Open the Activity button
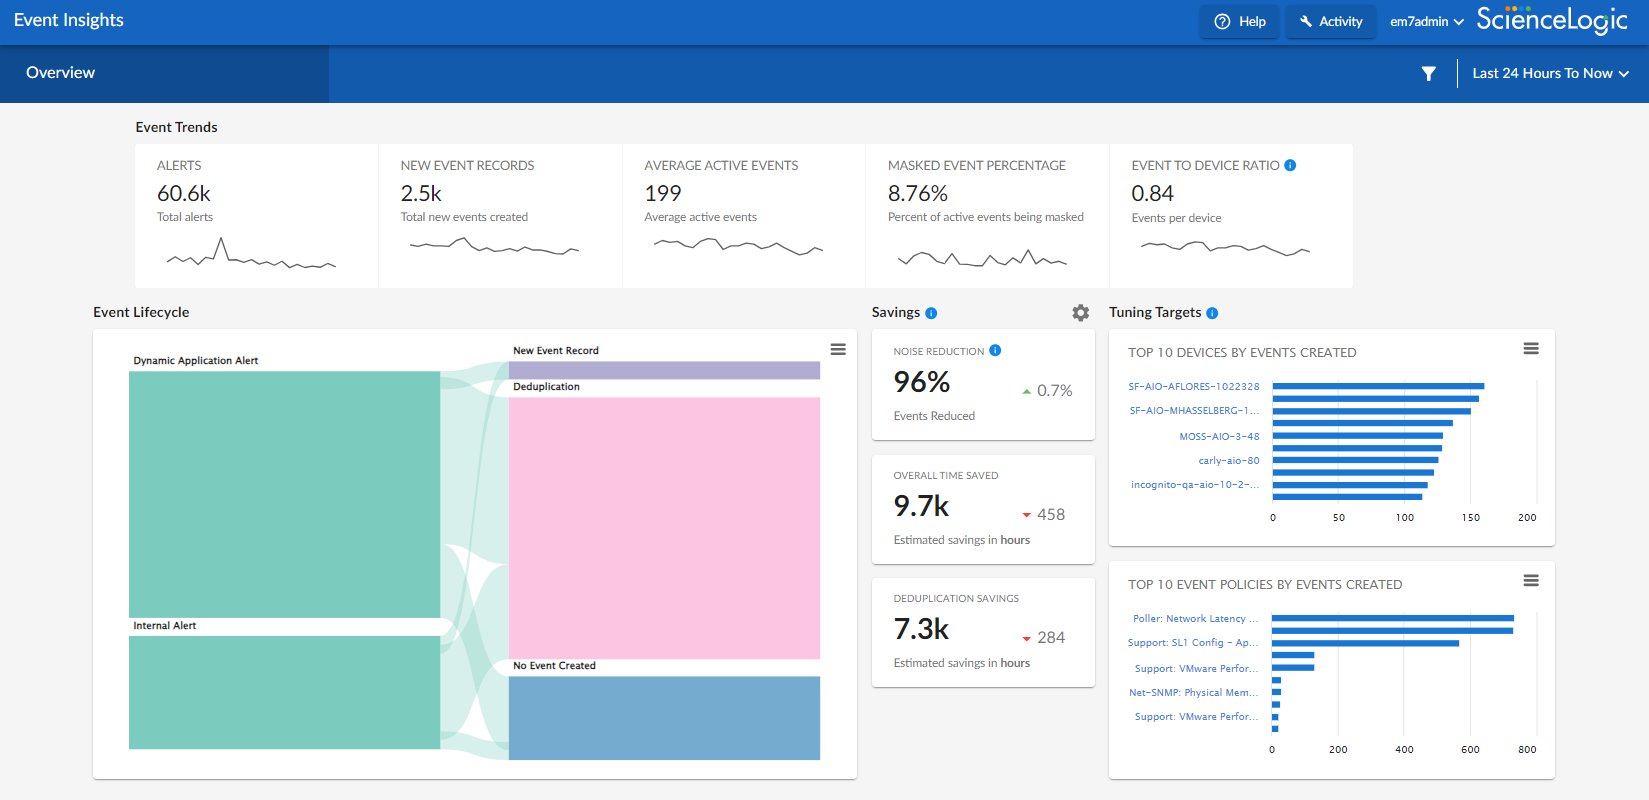The height and width of the screenshot is (800, 1649). tap(1331, 21)
